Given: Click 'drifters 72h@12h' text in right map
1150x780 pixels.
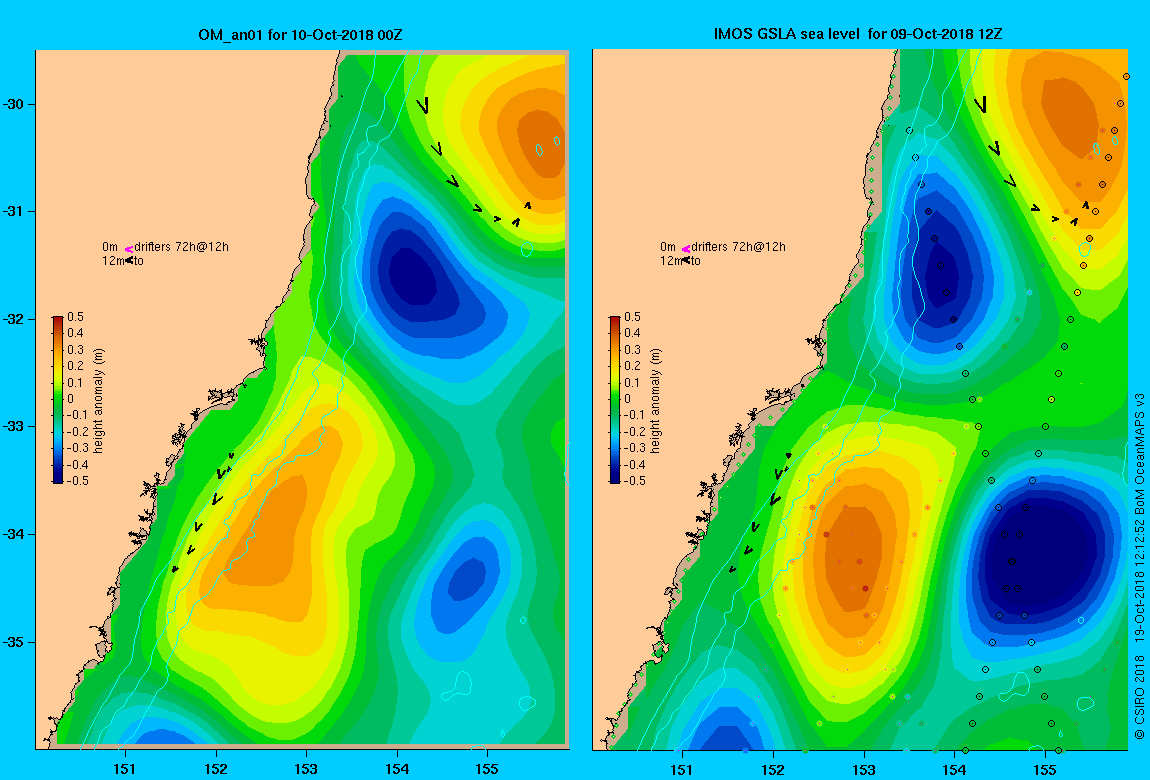Looking at the screenshot, I should point(739,247).
